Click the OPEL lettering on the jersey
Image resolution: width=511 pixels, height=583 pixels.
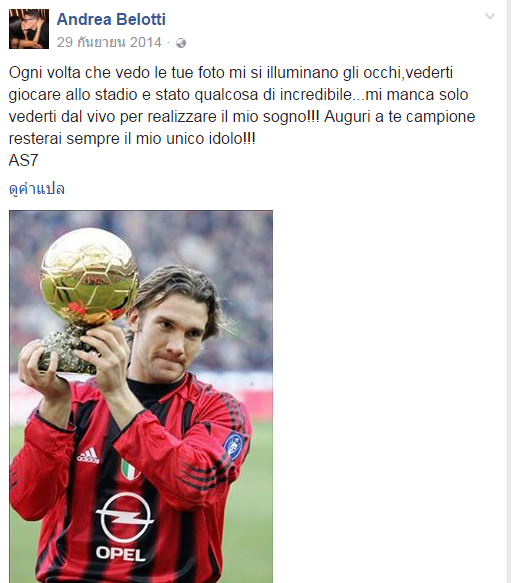point(120,554)
